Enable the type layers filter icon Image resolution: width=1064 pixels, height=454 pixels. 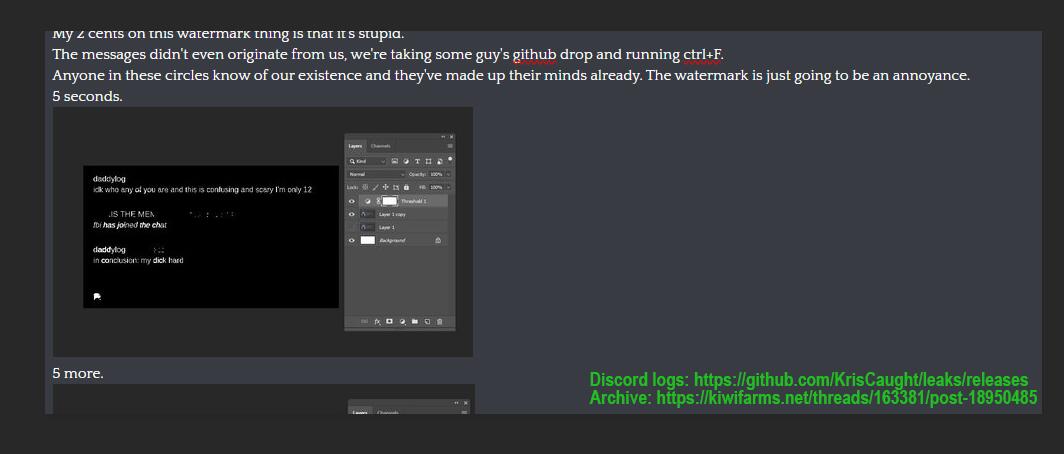coord(417,162)
